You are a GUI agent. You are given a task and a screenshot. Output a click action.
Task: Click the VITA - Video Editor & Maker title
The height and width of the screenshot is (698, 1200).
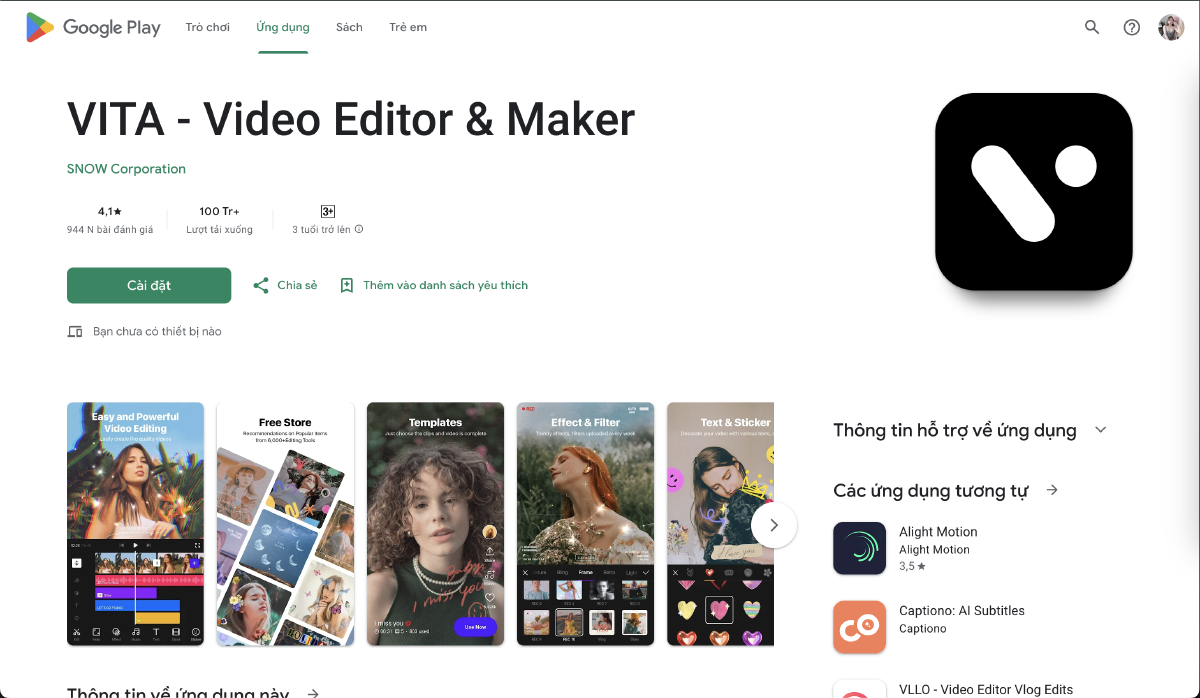coord(351,120)
